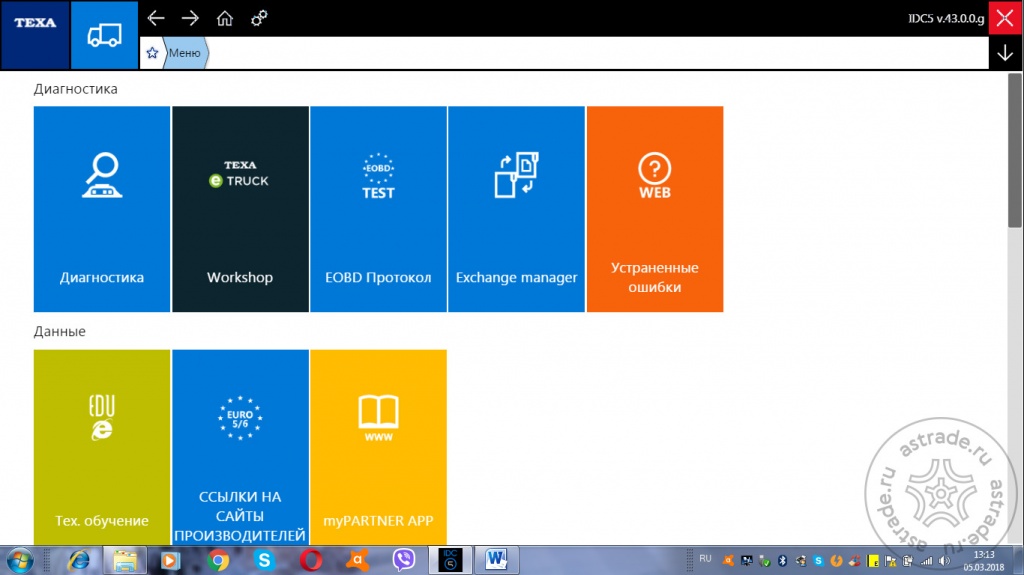This screenshot has height=575, width=1024.
Task: Open Skype from the taskbar
Action: pyautogui.click(x=264, y=561)
